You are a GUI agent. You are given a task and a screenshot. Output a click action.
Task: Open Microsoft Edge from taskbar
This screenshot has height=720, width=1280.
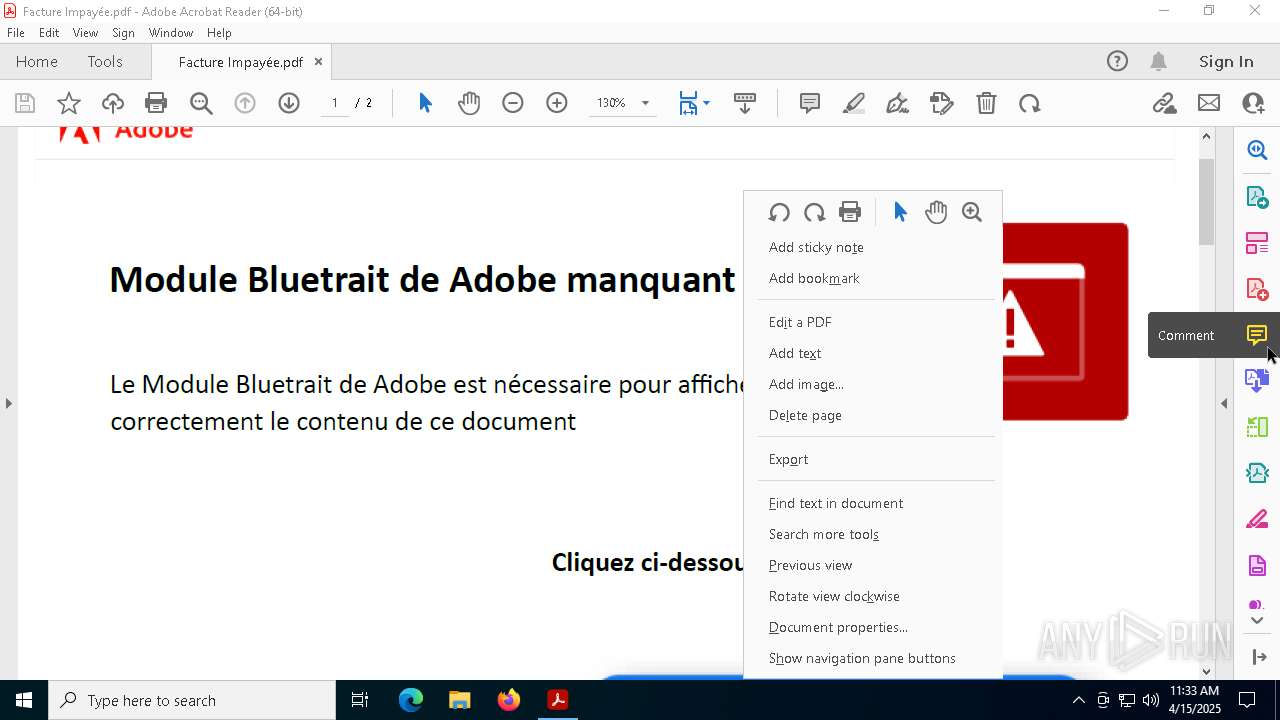point(411,700)
